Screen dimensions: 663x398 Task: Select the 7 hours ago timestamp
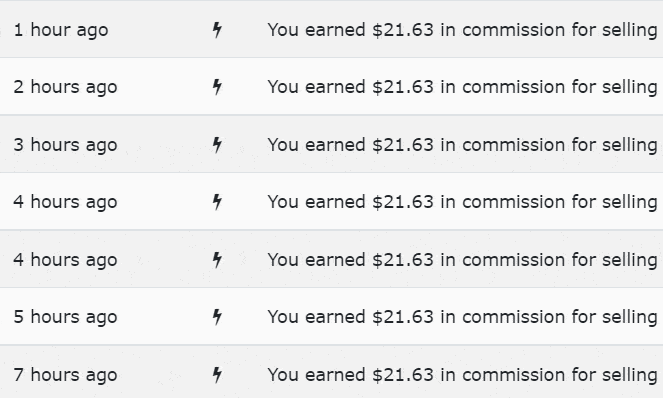[x=65, y=375]
